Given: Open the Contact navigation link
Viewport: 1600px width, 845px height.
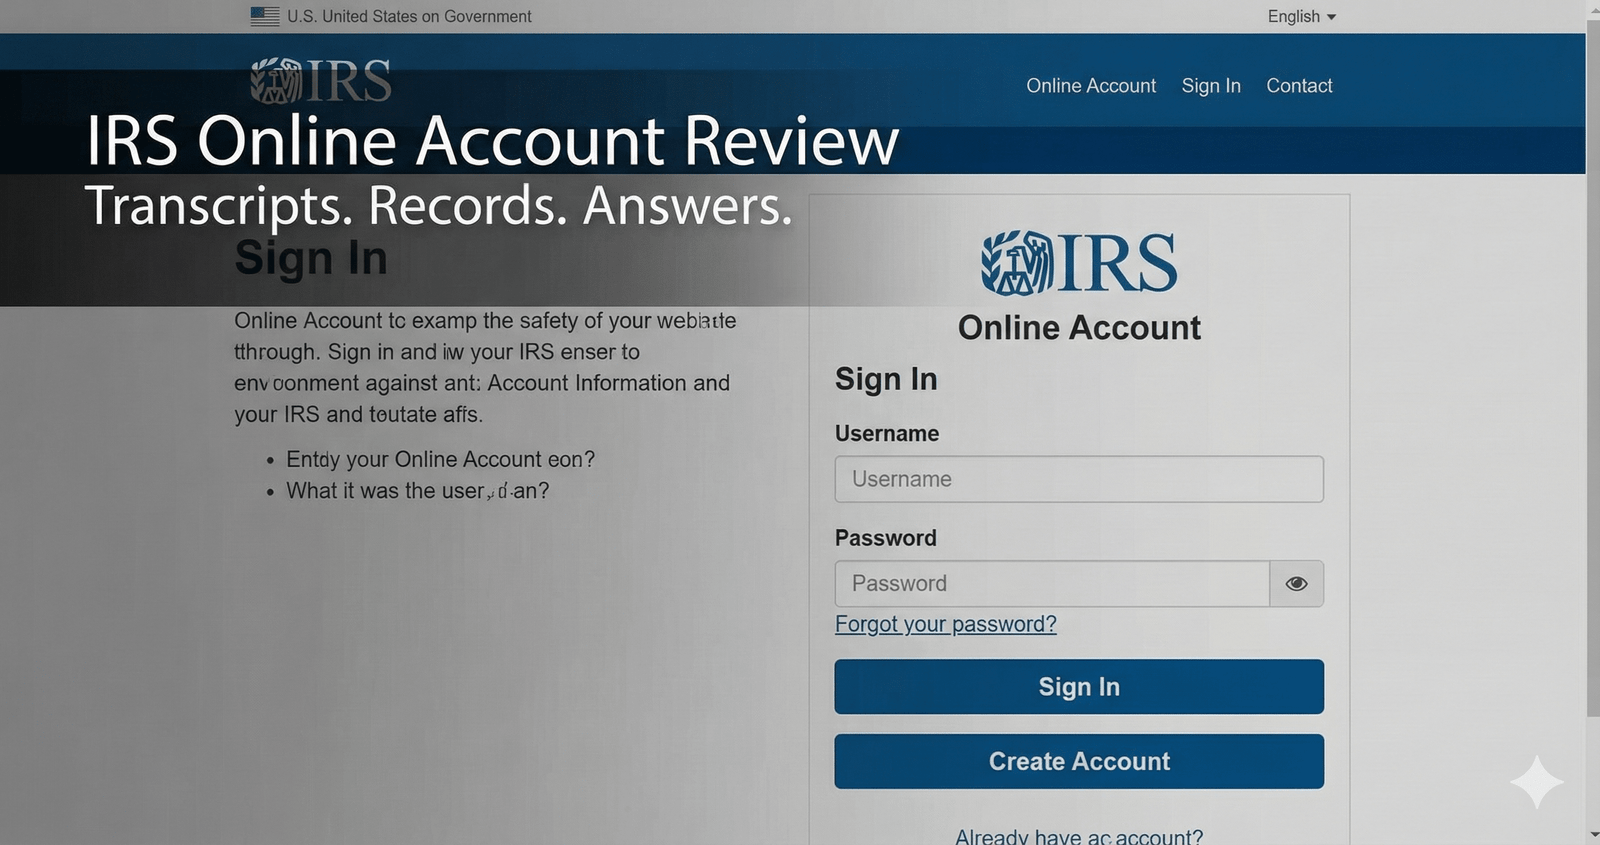Looking at the screenshot, I should click(1299, 86).
